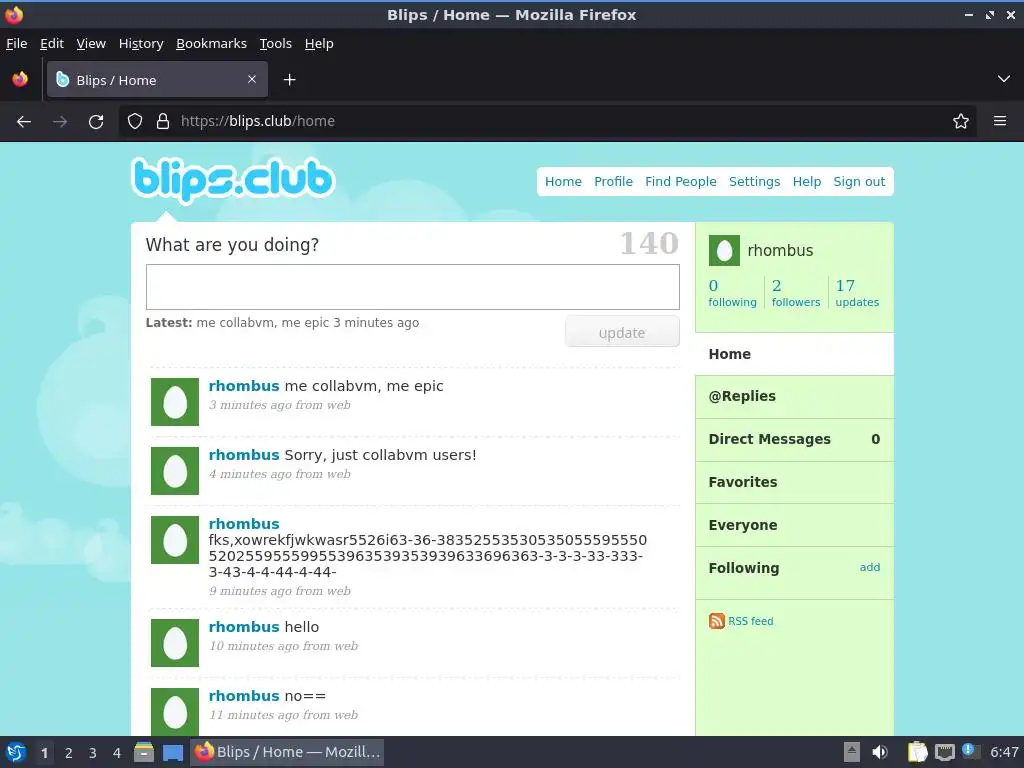The height and width of the screenshot is (768, 1024).
Task: Click the update button
Action: click(622, 332)
